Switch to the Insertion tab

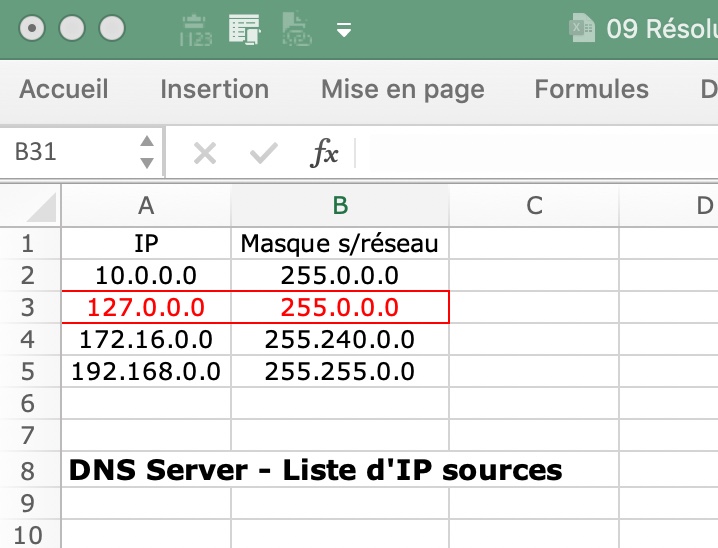pyautogui.click(x=214, y=89)
